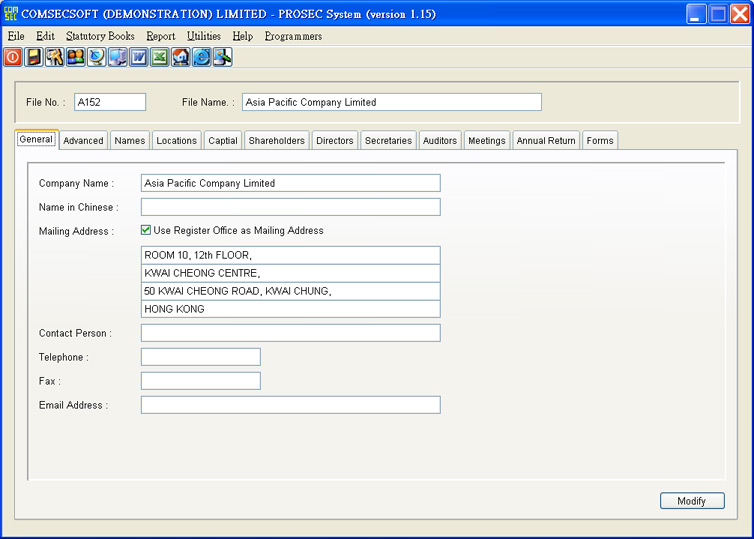
Task: Click the yellow notebook toolbar icon
Action: click(x=34, y=58)
